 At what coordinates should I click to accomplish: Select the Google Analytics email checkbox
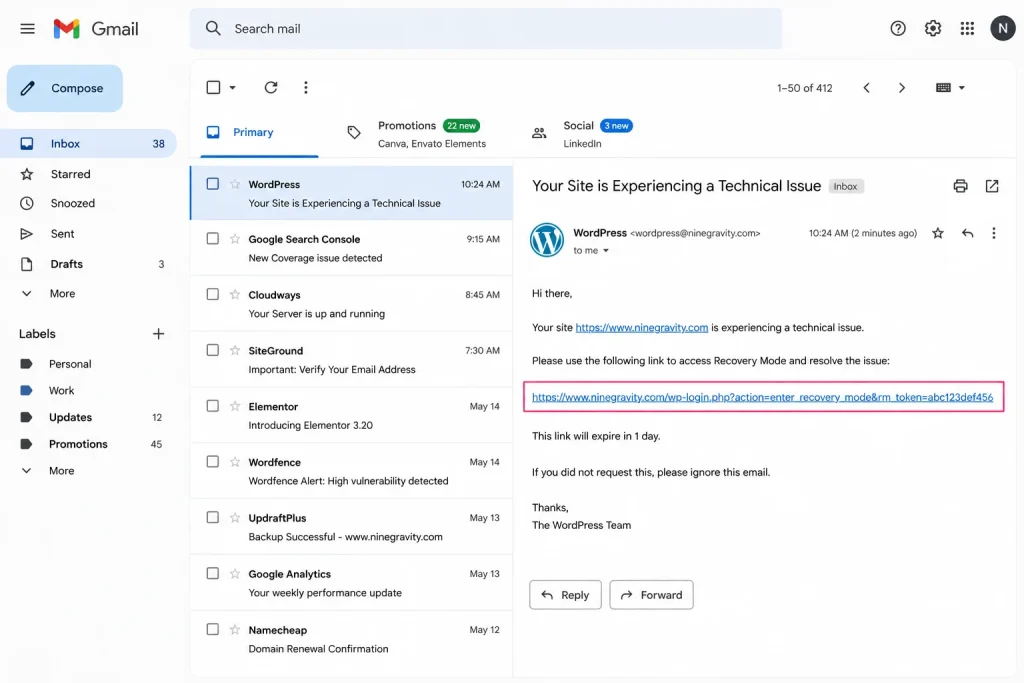[x=213, y=573]
